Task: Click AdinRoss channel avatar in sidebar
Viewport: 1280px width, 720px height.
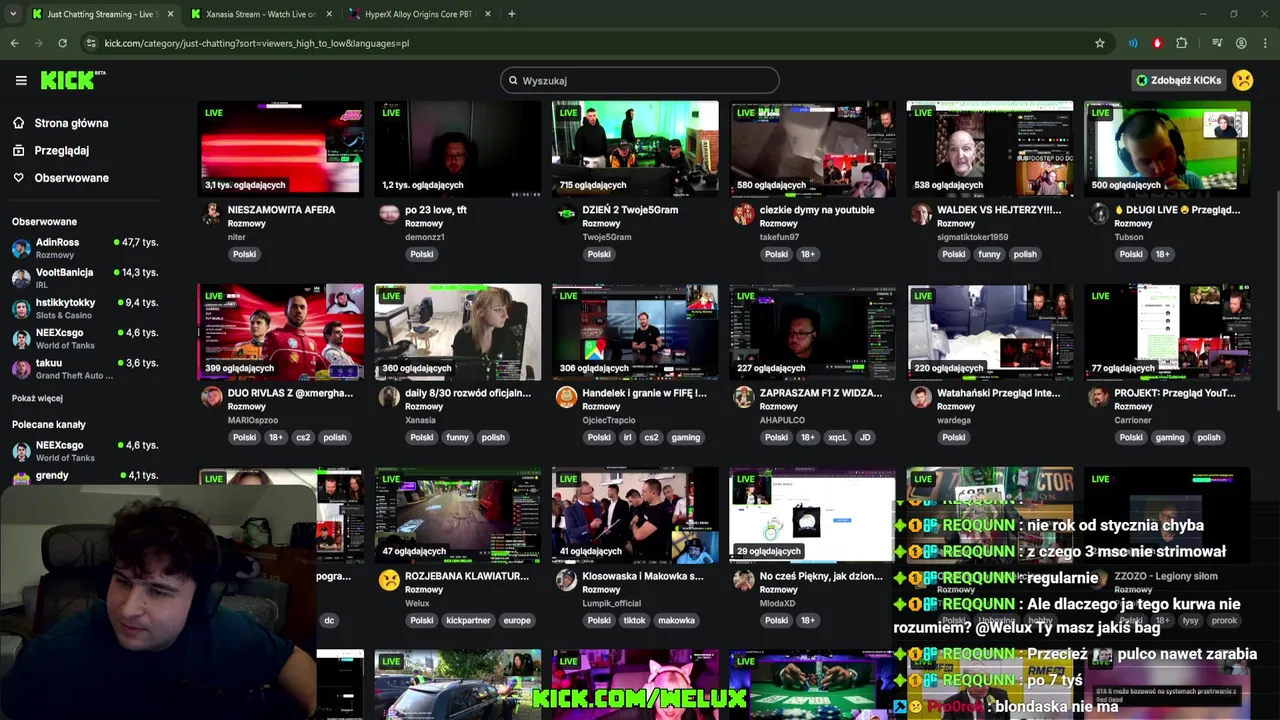Action: pyautogui.click(x=21, y=248)
